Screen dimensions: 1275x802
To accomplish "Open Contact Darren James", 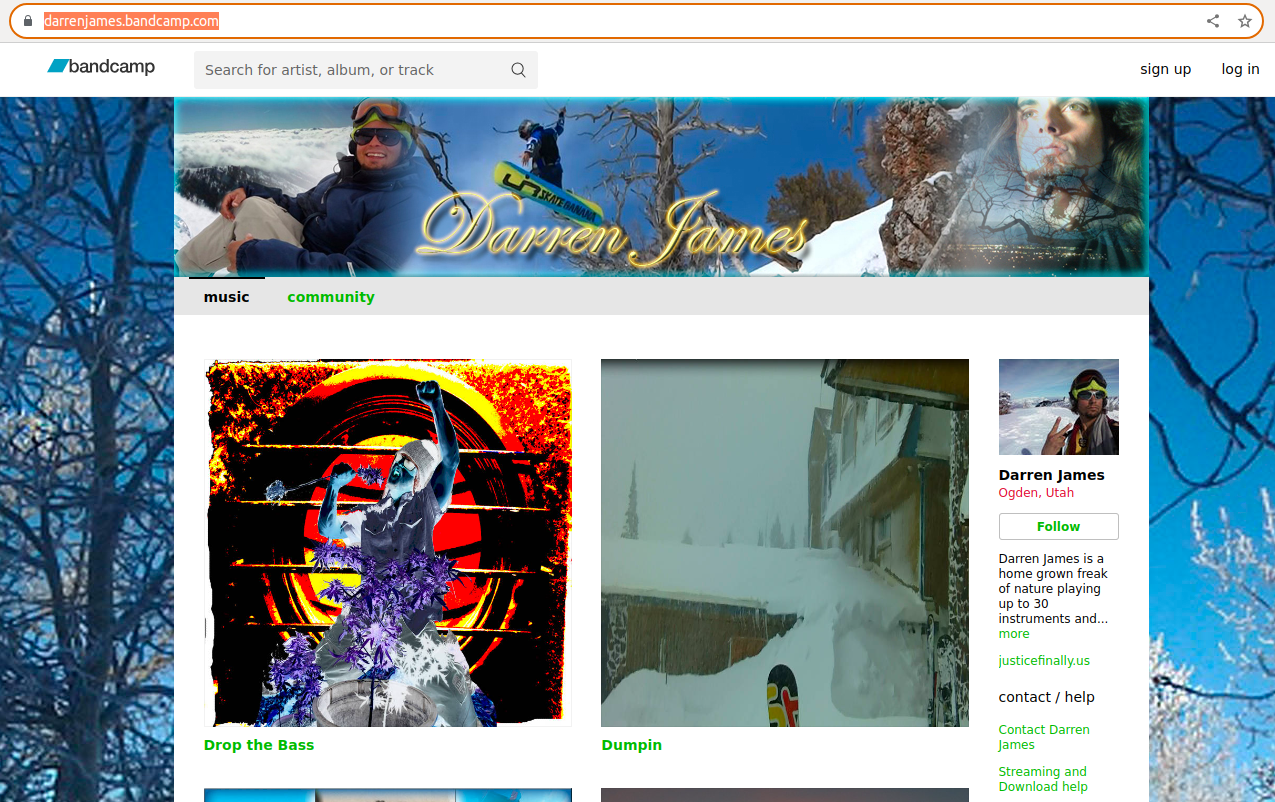I will pos(1044,736).
